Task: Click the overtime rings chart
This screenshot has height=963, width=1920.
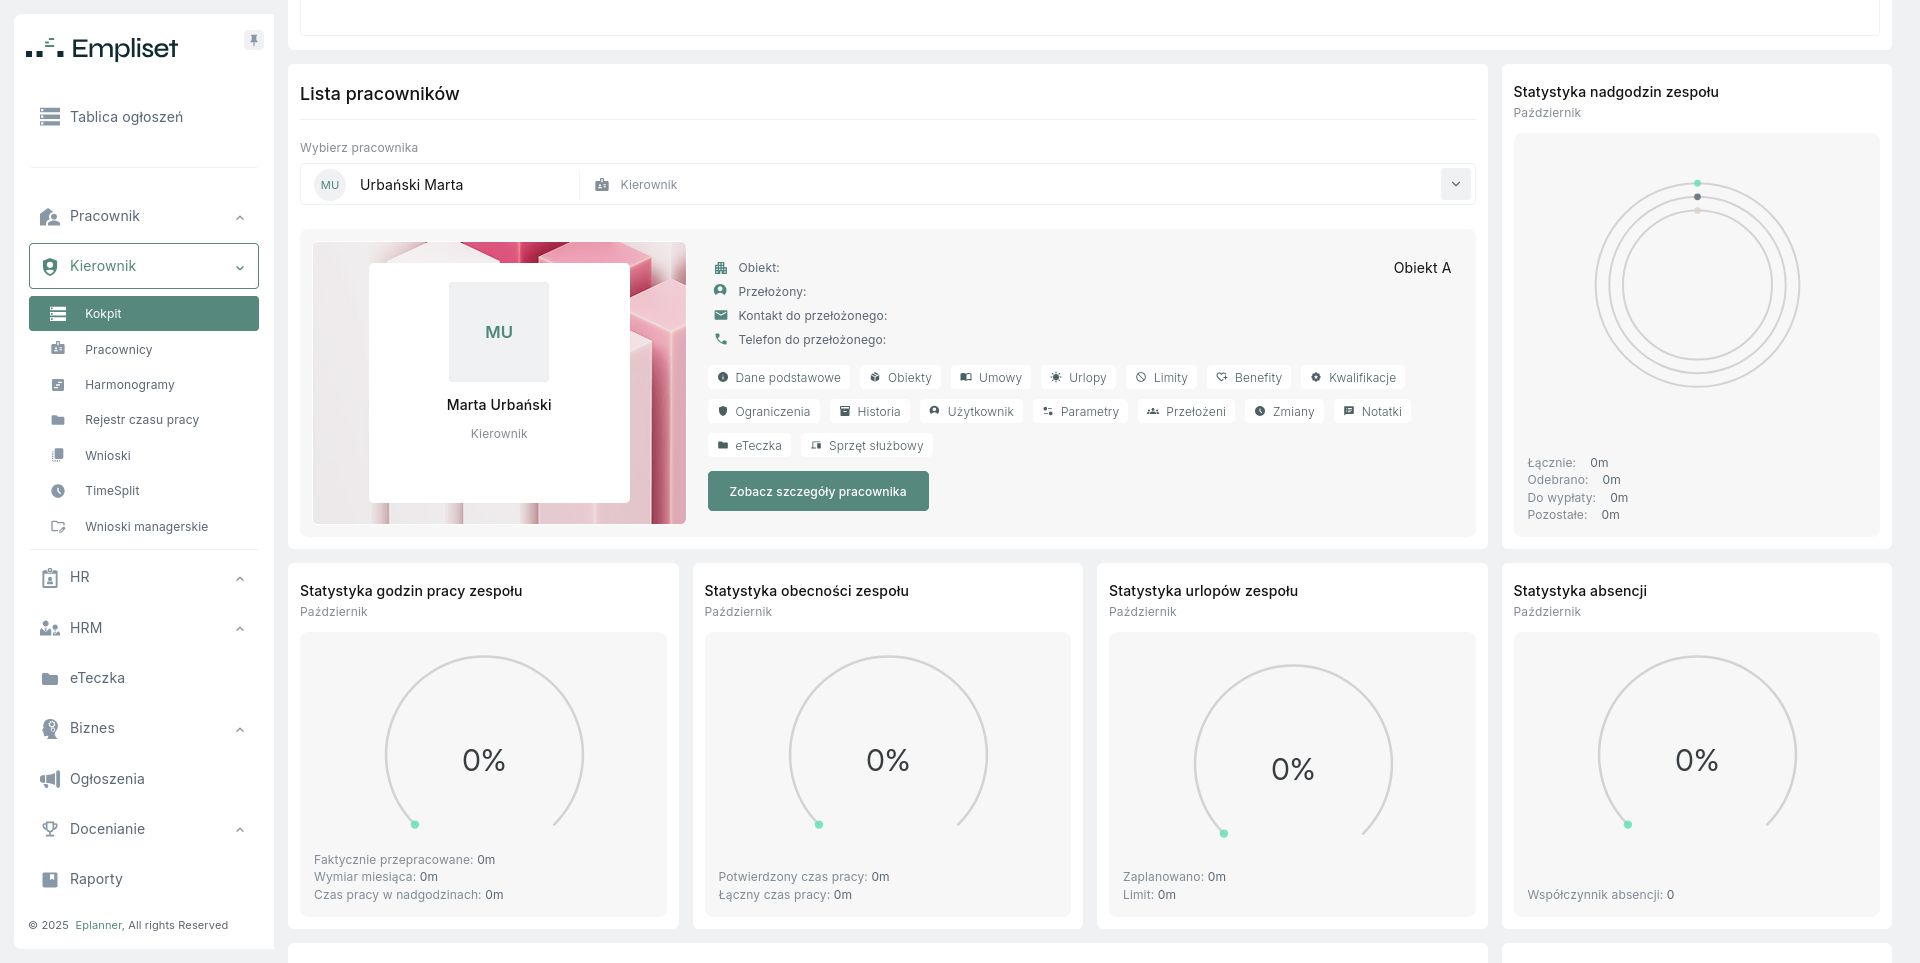Action: (x=1697, y=286)
